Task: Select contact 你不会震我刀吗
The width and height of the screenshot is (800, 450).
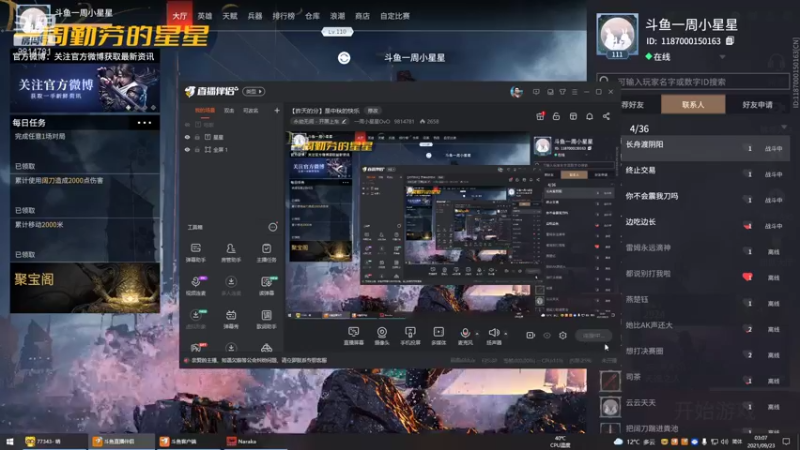Action: (706, 199)
